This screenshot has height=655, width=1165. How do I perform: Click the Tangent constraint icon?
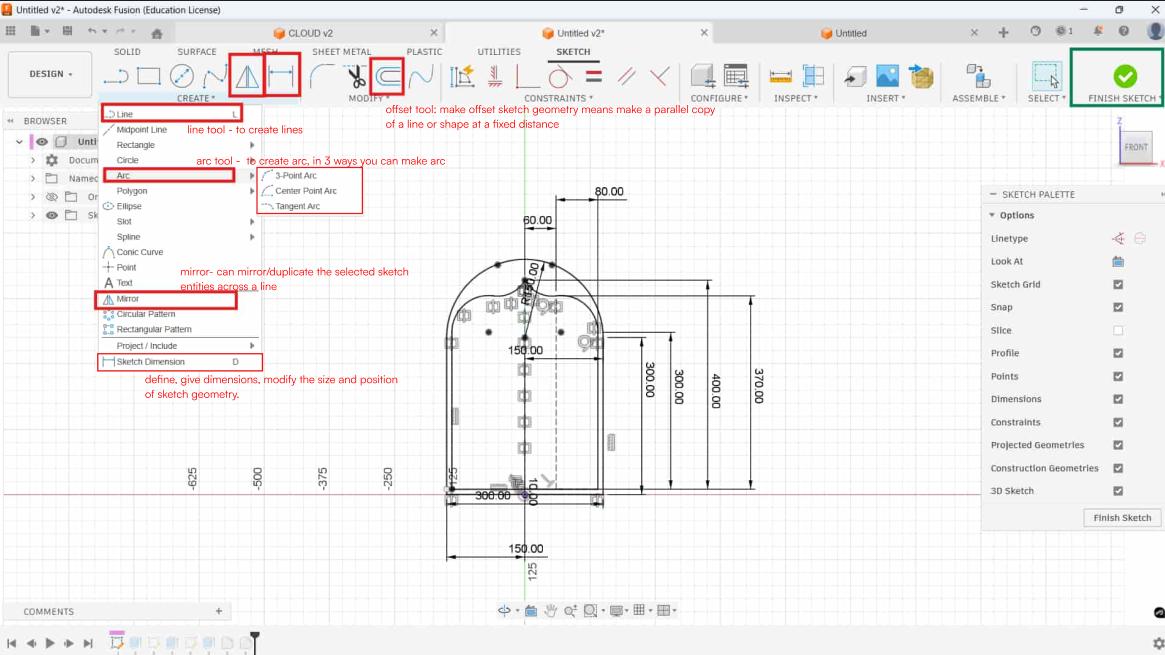[x=559, y=76]
